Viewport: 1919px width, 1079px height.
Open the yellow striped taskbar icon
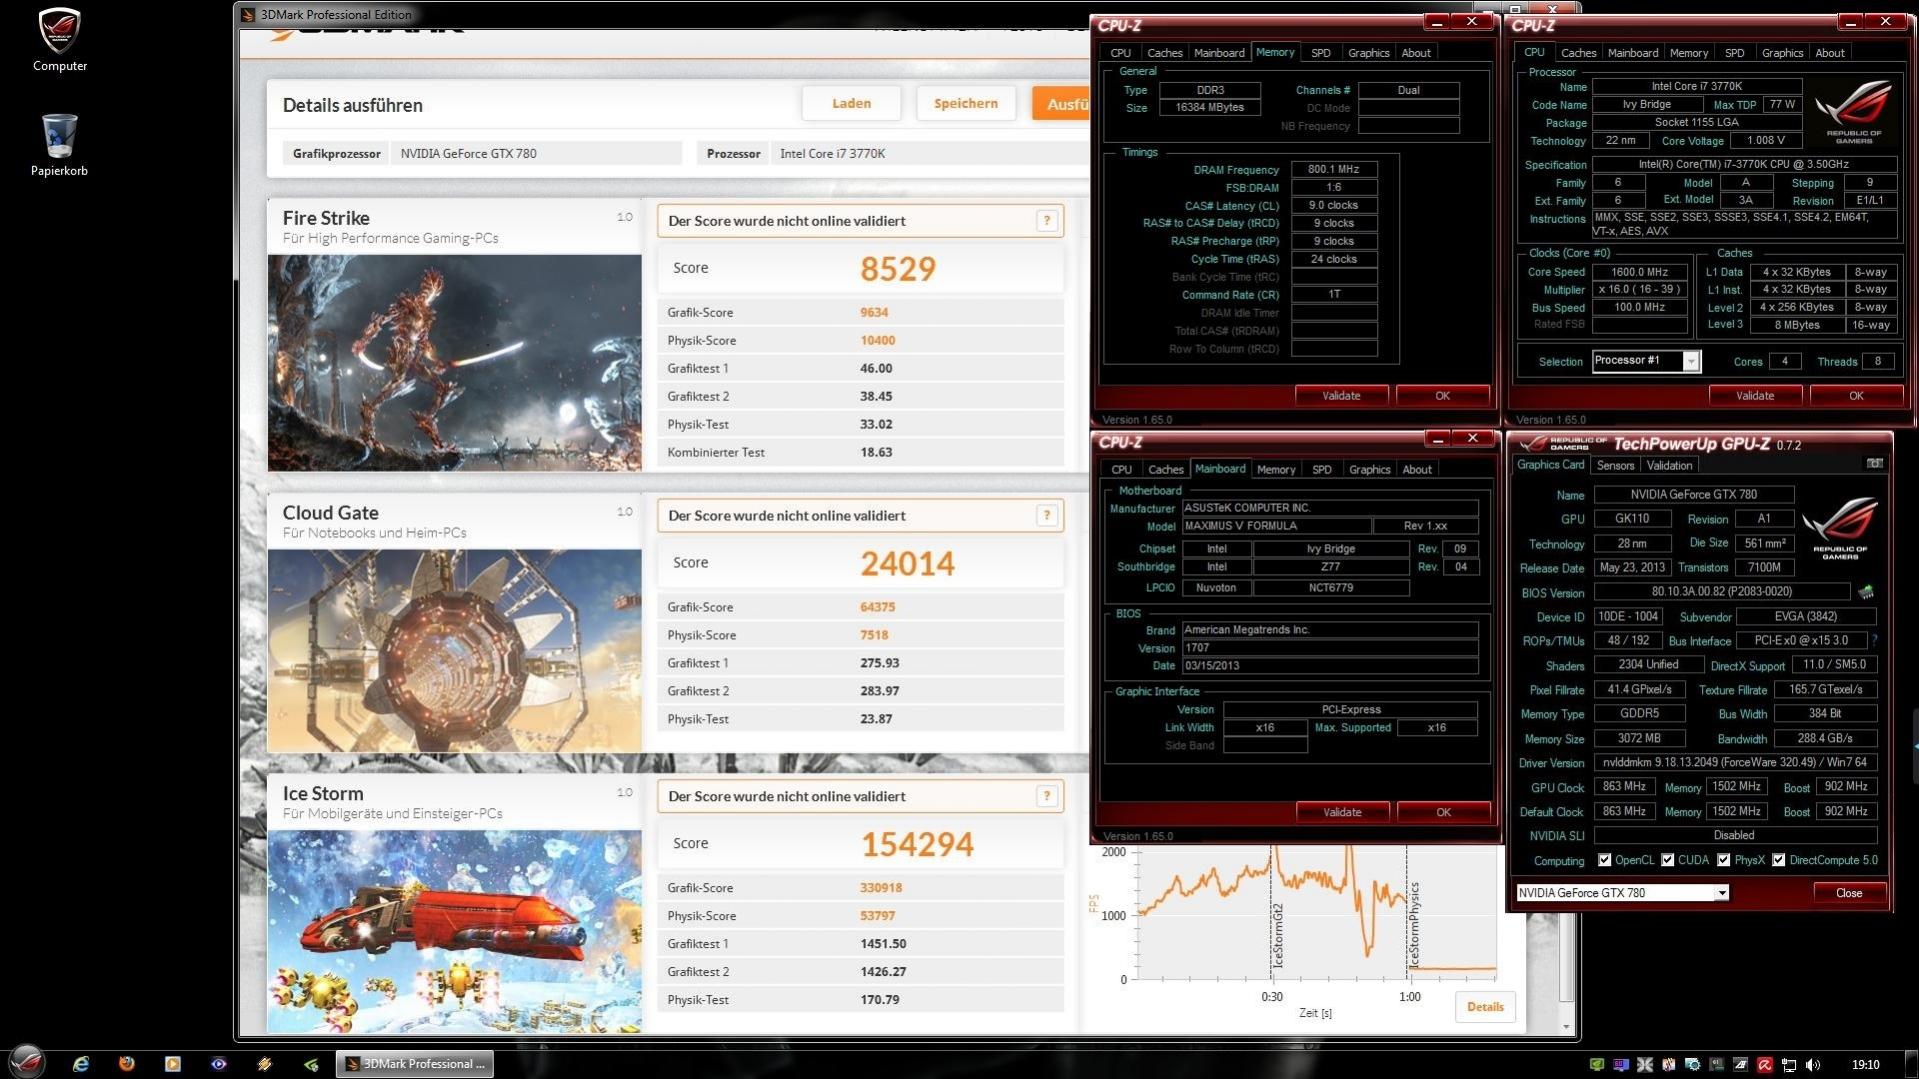pos(265,1064)
